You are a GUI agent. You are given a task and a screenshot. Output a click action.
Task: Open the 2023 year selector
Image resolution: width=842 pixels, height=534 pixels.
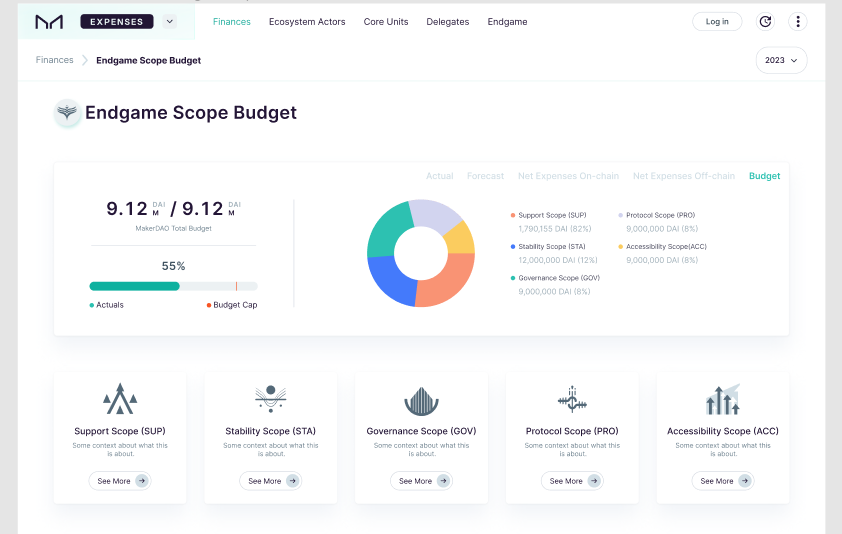click(781, 60)
